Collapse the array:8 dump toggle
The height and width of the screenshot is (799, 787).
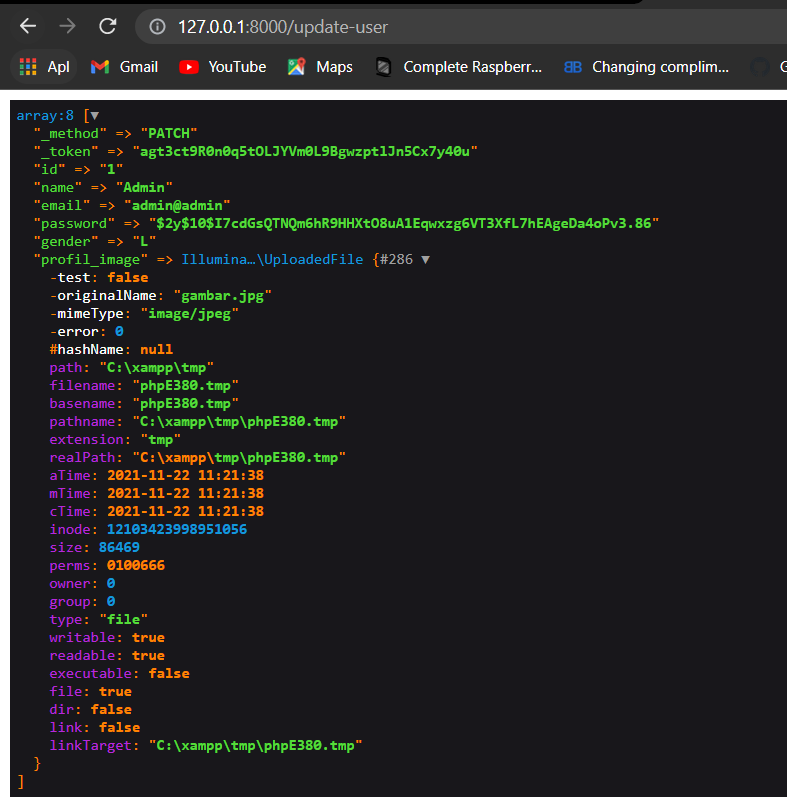click(x=94, y=116)
